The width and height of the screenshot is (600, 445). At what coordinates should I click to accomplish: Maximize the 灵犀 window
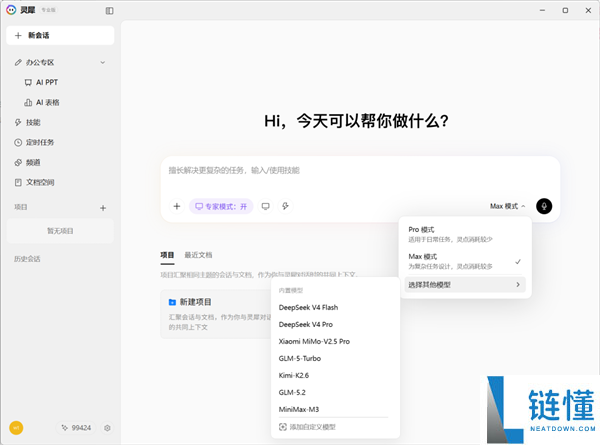pyautogui.click(x=565, y=10)
